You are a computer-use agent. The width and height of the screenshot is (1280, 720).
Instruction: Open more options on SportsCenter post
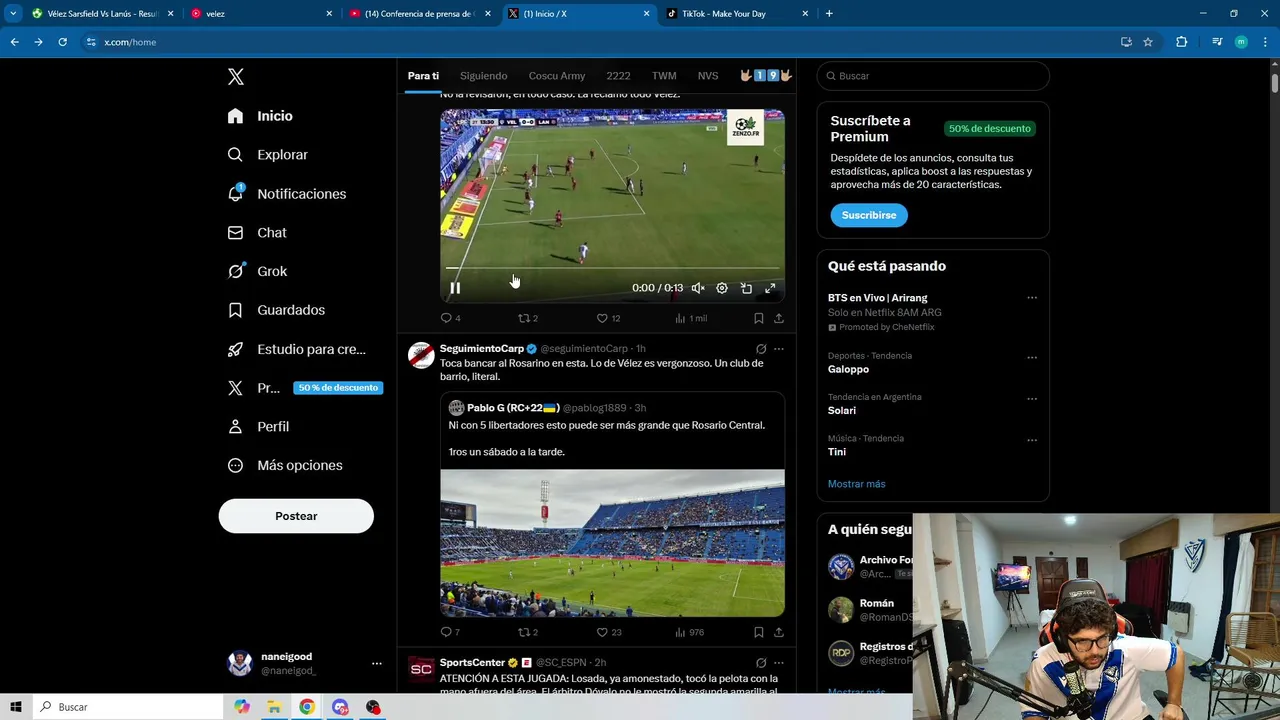(779, 663)
